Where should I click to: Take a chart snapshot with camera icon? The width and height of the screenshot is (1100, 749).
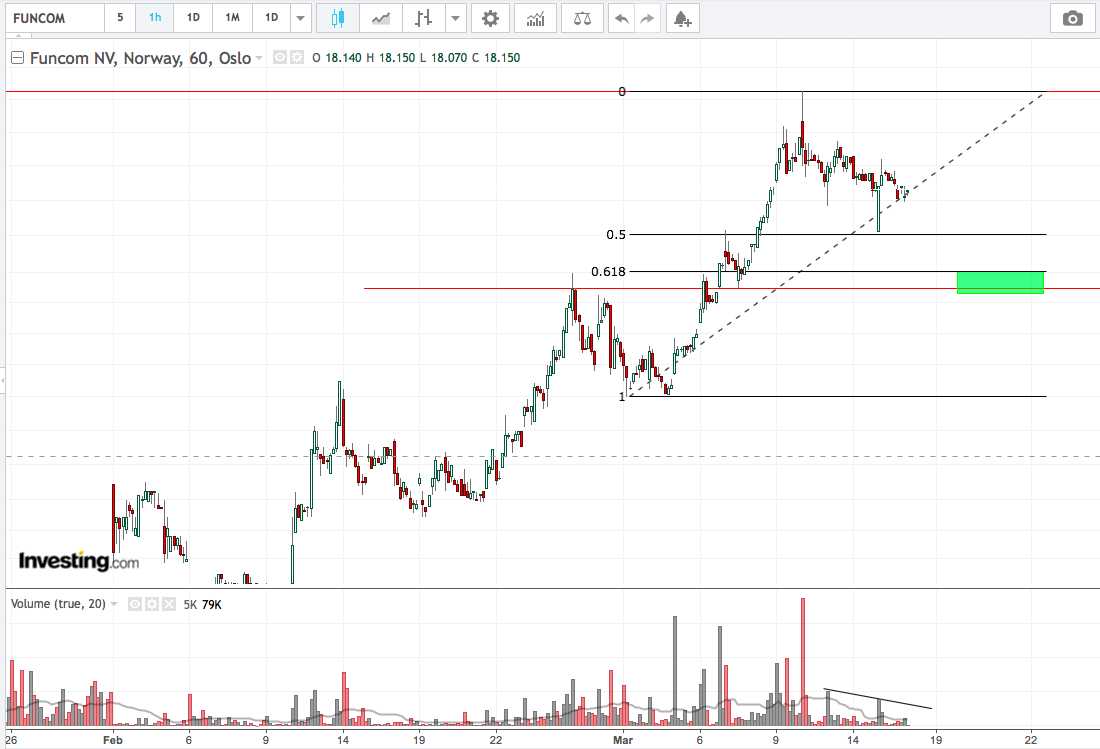(x=1073, y=18)
